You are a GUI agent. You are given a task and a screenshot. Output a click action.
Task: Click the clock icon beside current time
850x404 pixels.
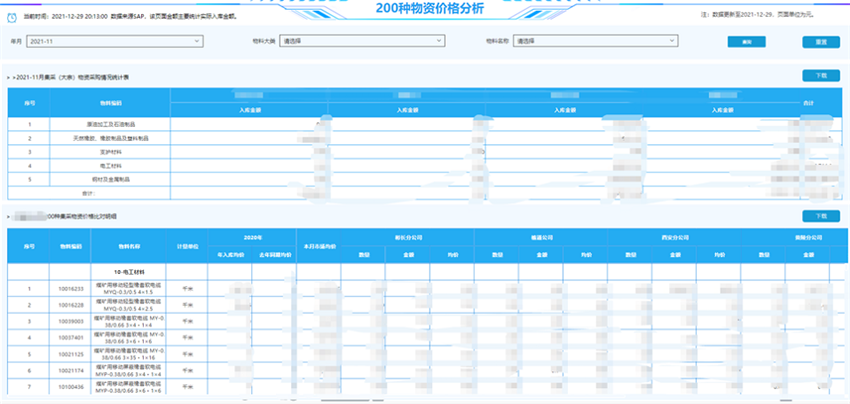pyautogui.click(x=14, y=18)
